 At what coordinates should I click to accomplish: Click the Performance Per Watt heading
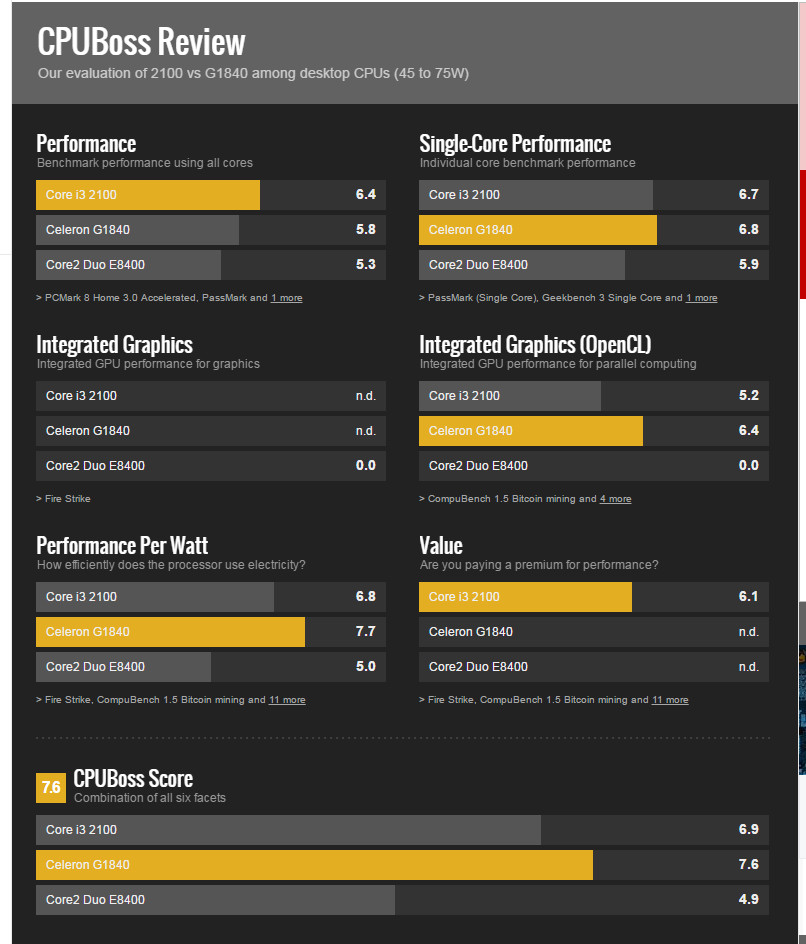[x=122, y=546]
